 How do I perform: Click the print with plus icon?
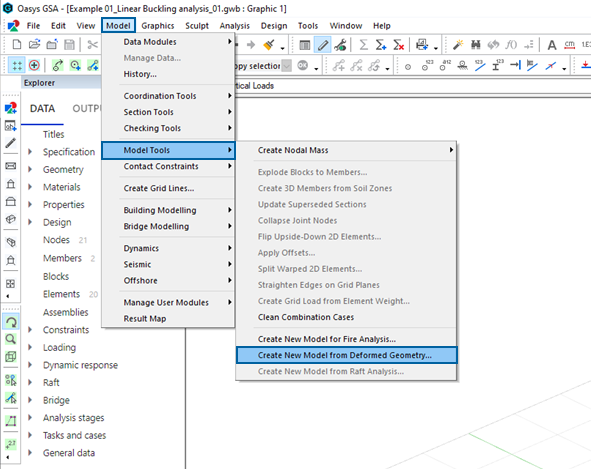click(x=422, y=45)
